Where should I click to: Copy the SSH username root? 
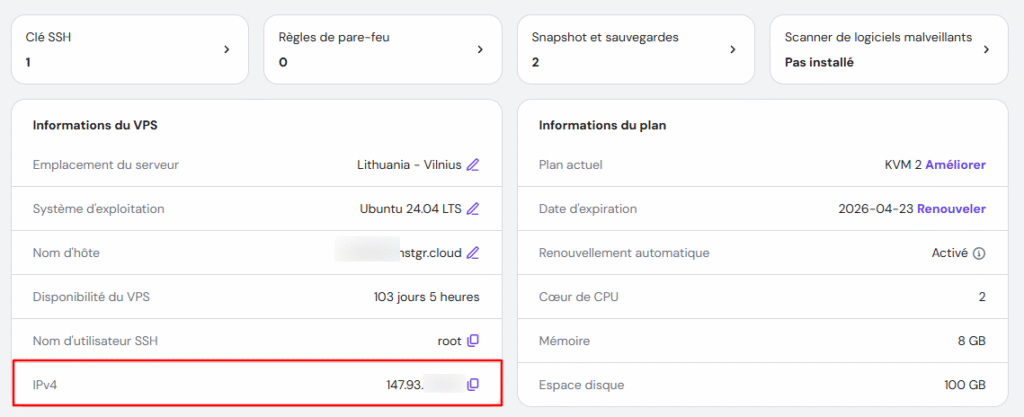click(473, 341)
